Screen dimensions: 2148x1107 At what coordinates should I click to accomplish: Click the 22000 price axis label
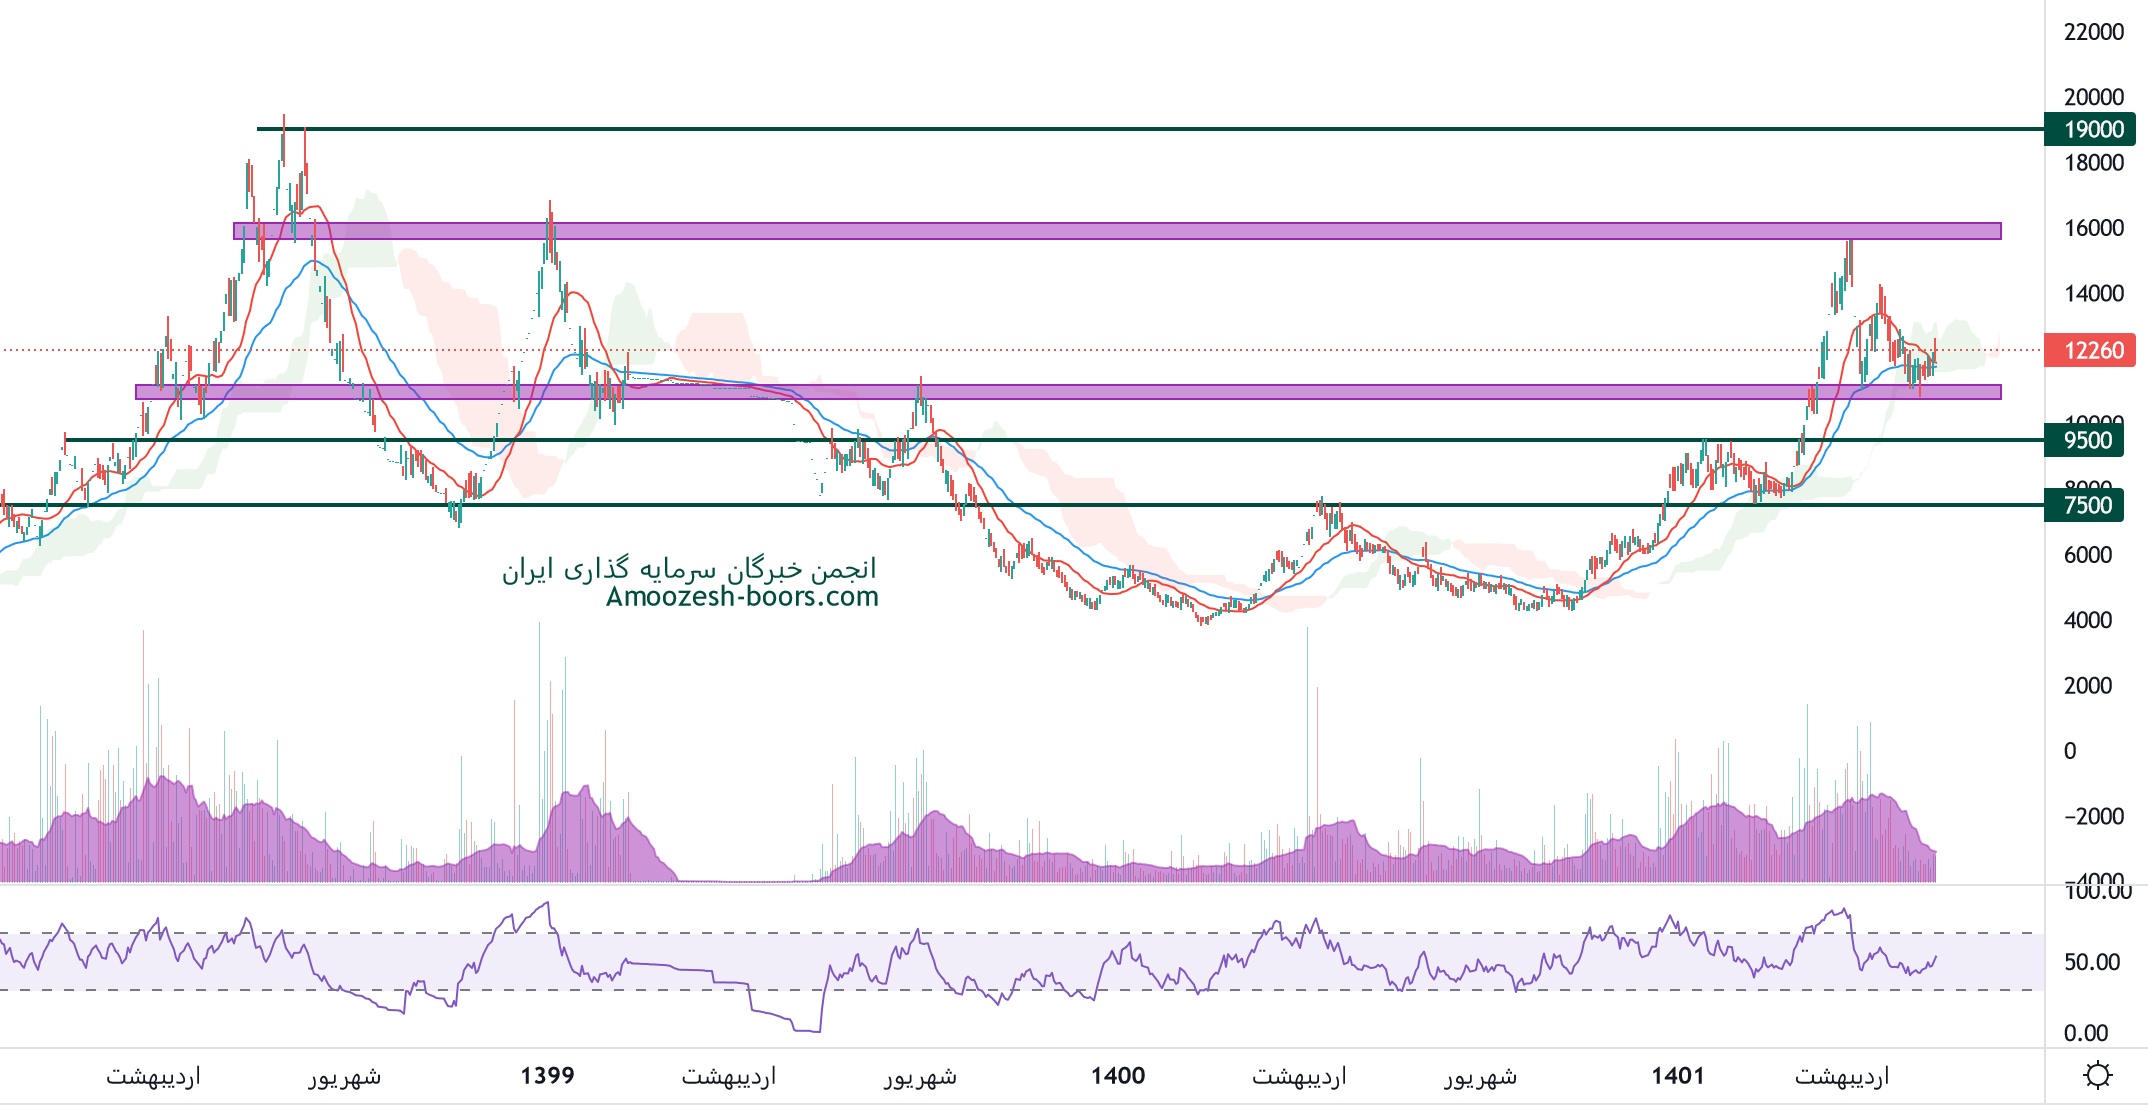pos(2093,32)
